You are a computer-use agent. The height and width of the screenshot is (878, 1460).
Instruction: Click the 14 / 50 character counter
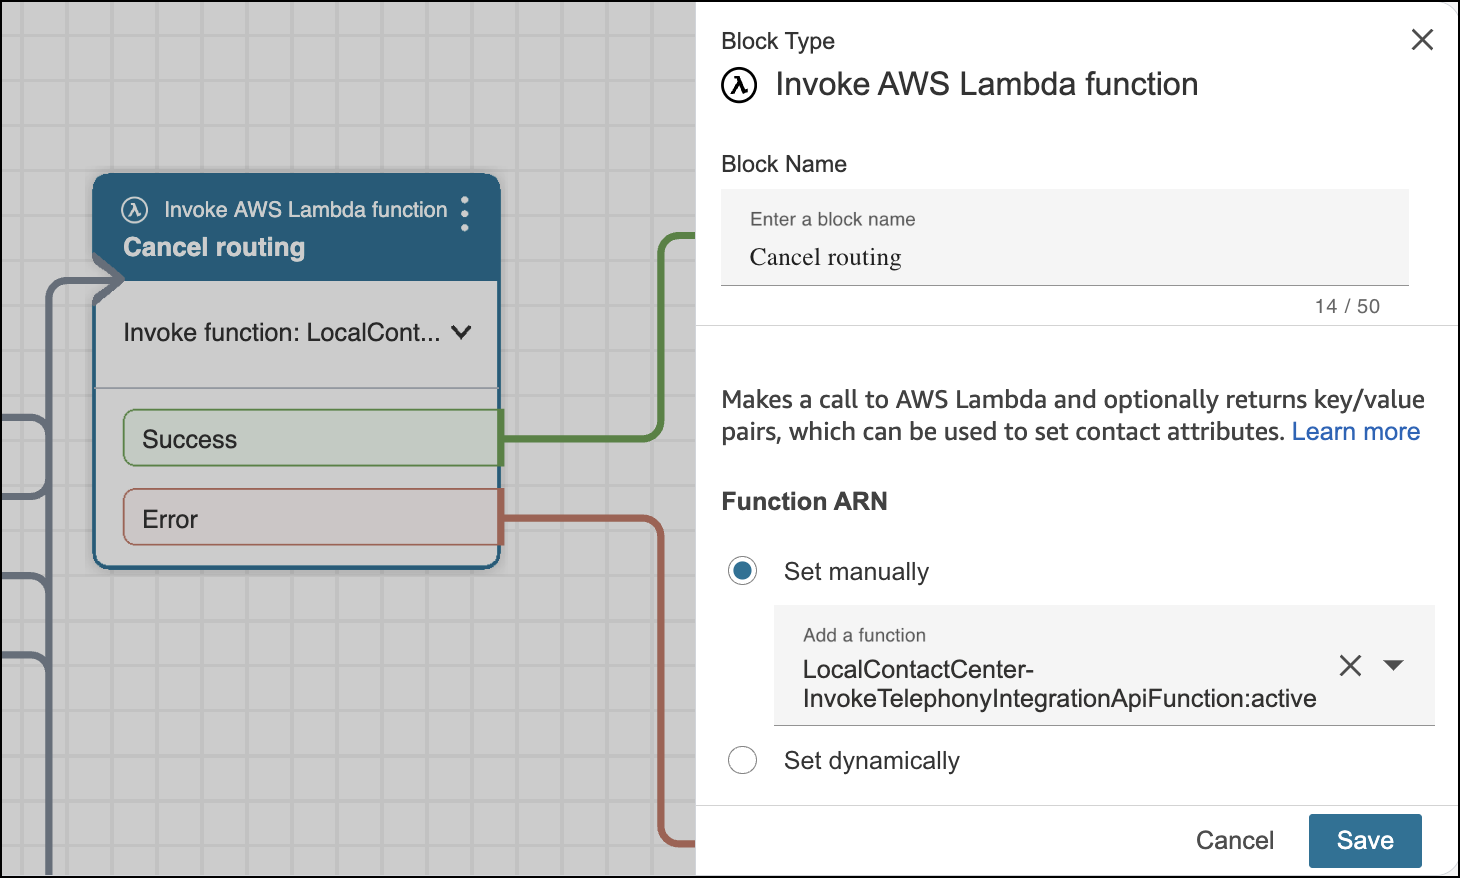click(x=1347, y=306)
